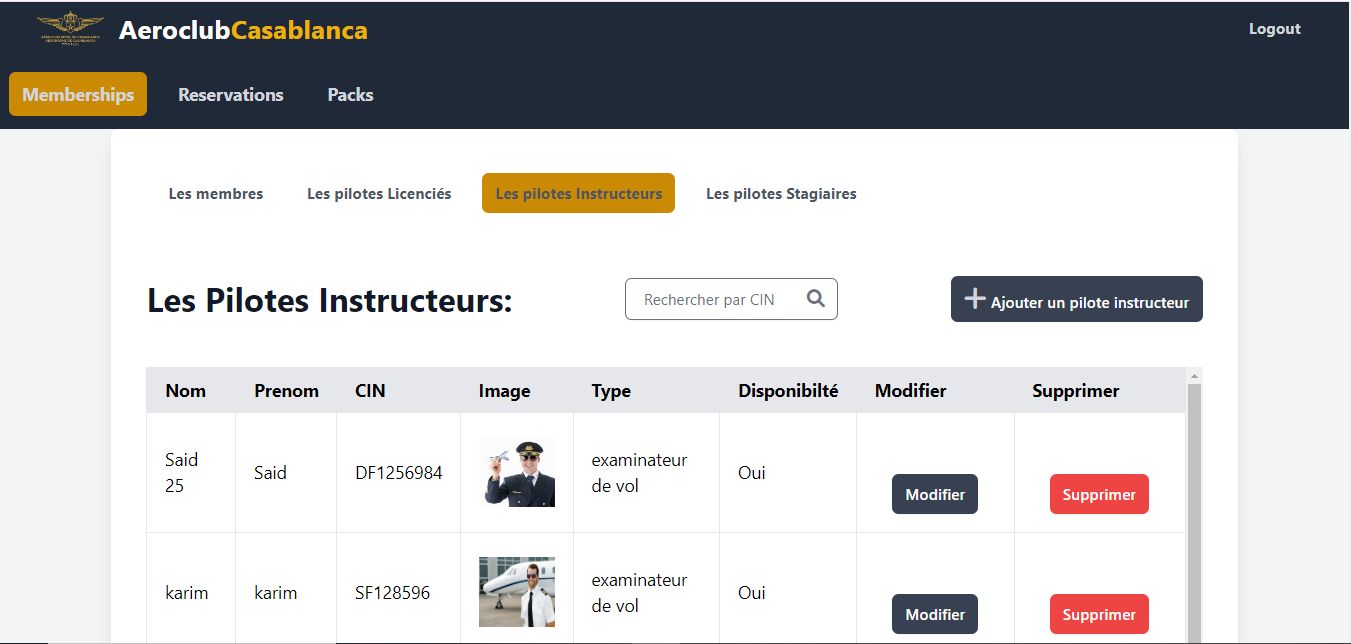Delete the Said 25 pilot row

[x=1099, y=494]
